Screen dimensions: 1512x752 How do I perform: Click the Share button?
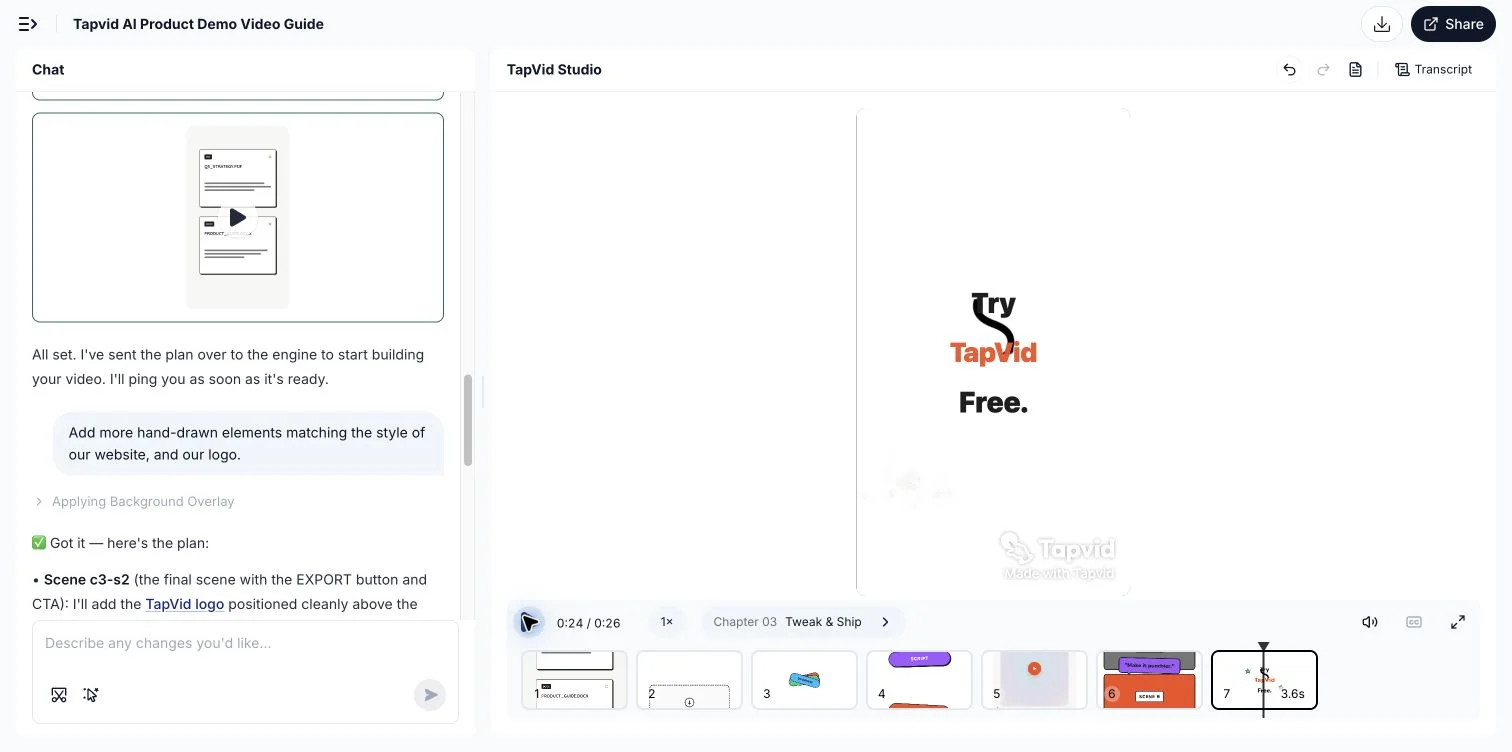click(x=1453, y=24)
